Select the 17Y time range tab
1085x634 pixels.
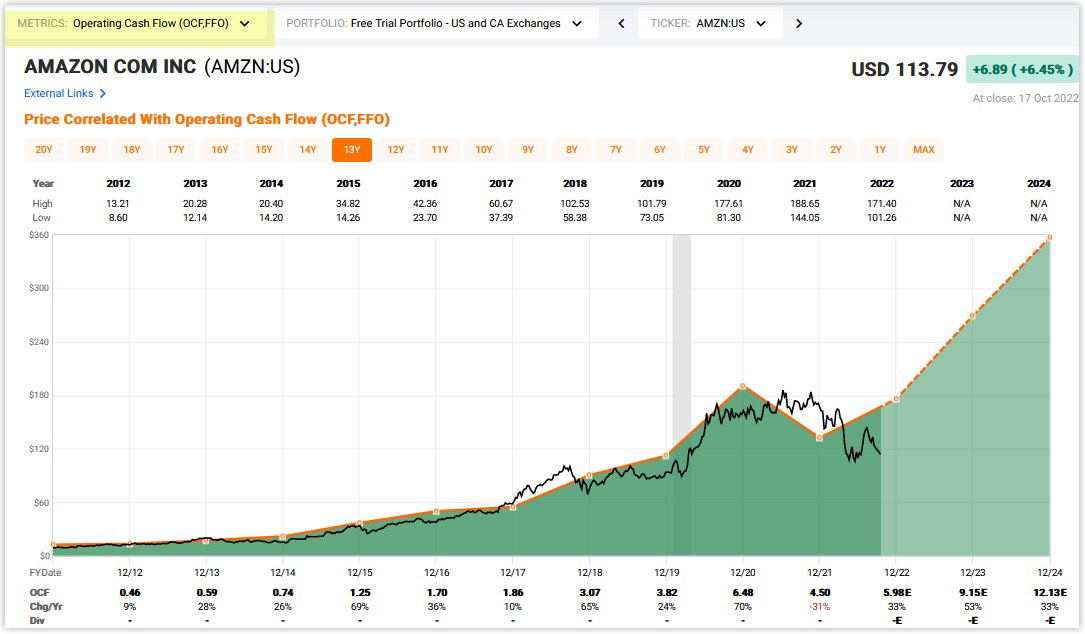pos(176,150)
